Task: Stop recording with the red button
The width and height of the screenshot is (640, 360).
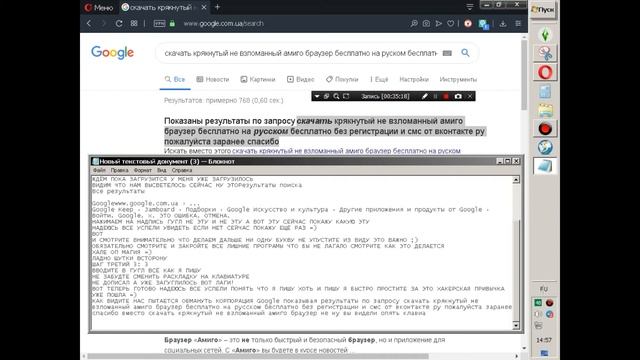Action: [x=446, y=96]
